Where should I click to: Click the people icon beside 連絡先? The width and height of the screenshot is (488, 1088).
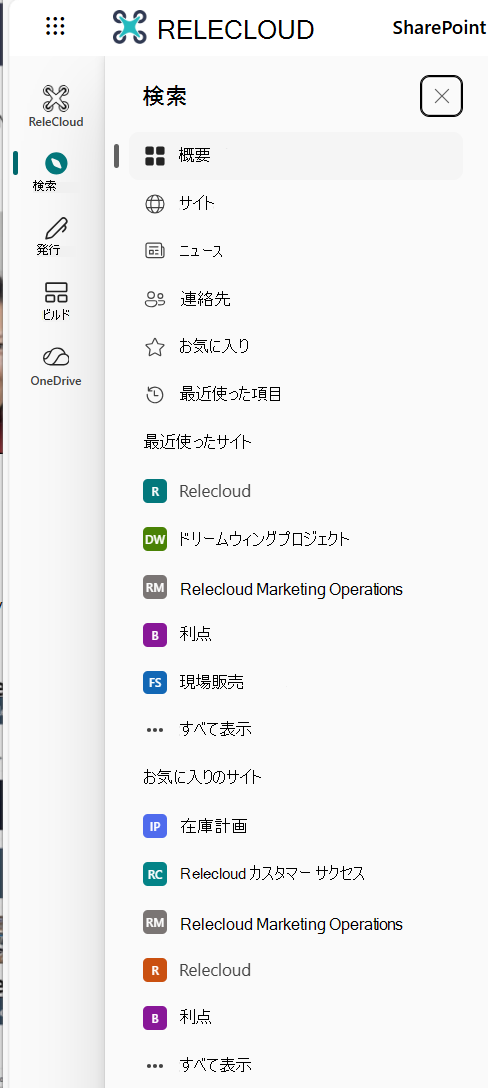pyautogui.click(x=155, y=299)
